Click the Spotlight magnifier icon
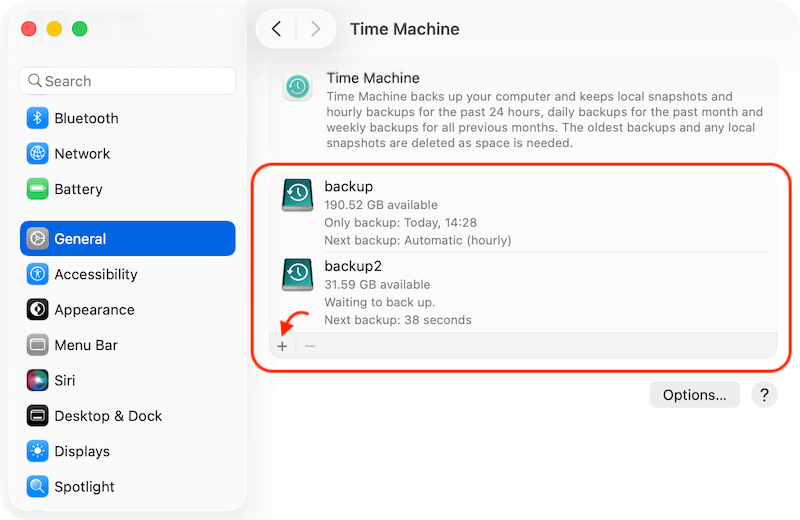The height and width of the screenshot is (520, 800). [x=37, y=486]
